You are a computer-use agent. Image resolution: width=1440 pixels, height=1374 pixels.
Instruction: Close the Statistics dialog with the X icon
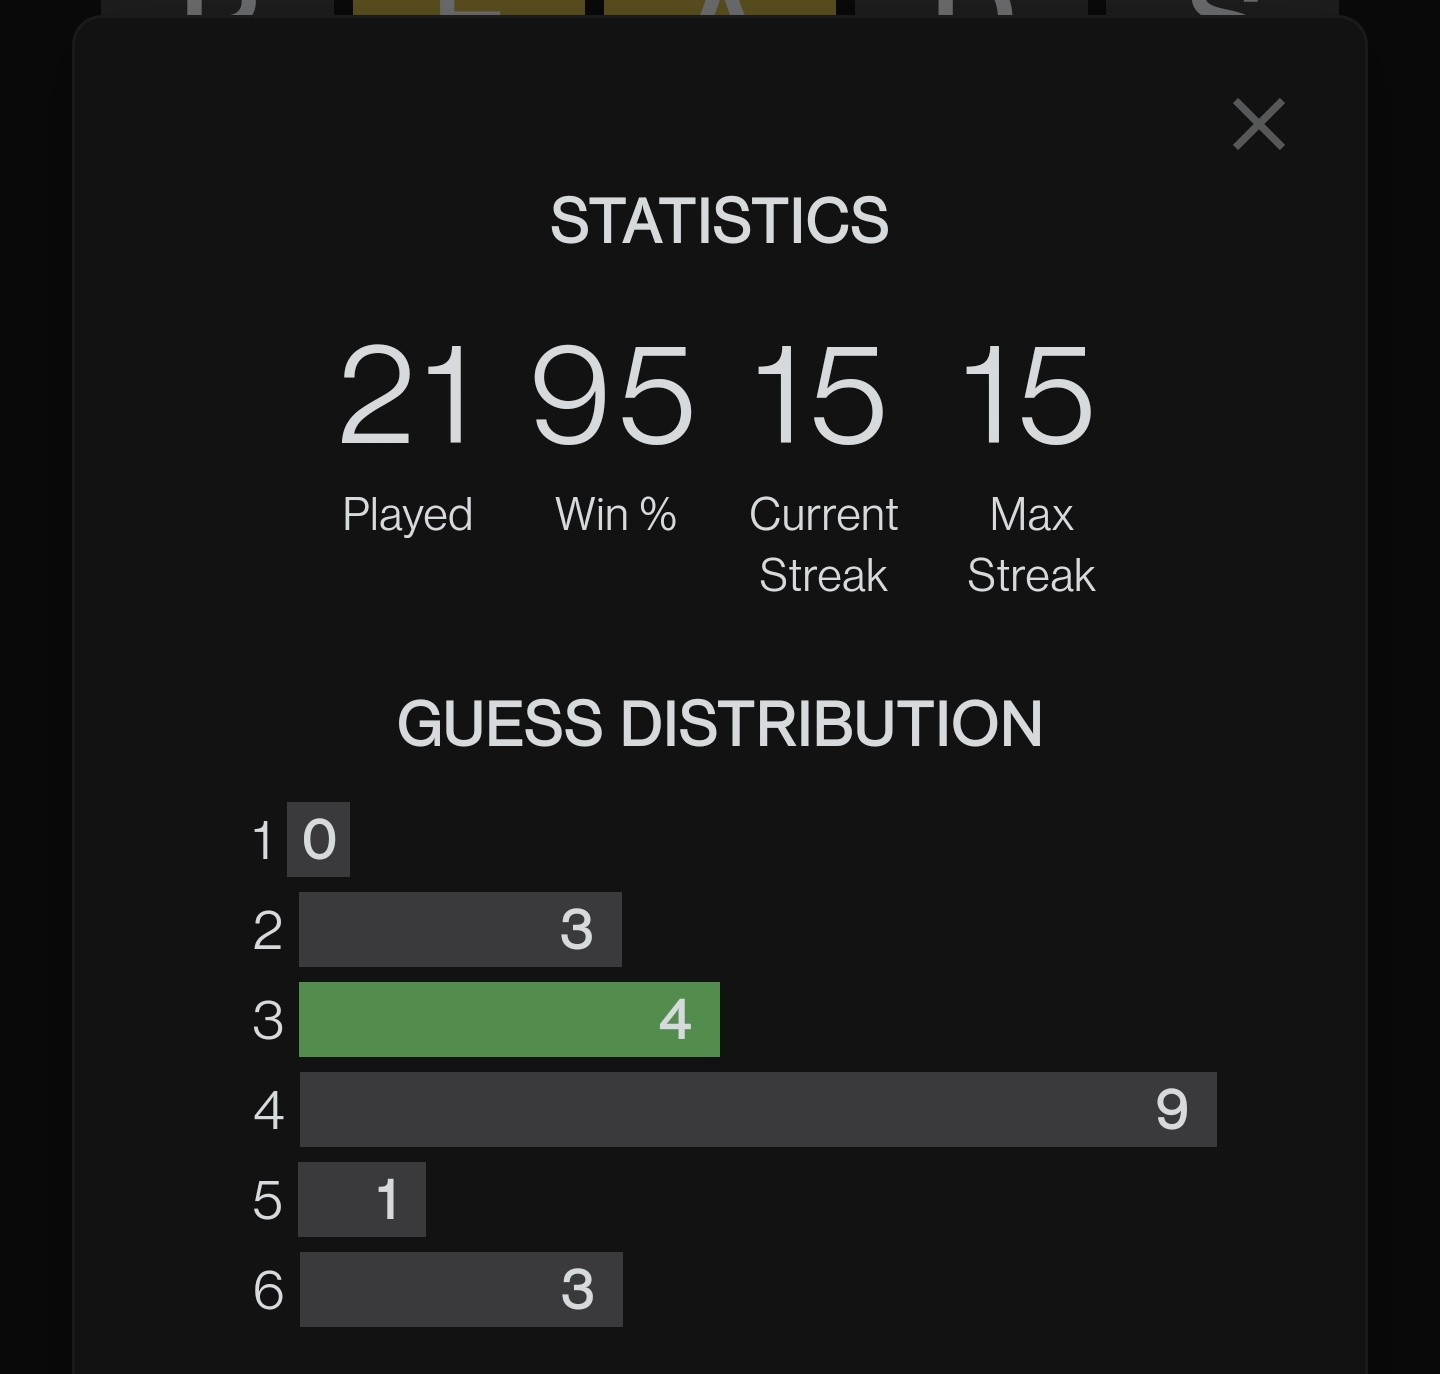[x=1258, y=124]
